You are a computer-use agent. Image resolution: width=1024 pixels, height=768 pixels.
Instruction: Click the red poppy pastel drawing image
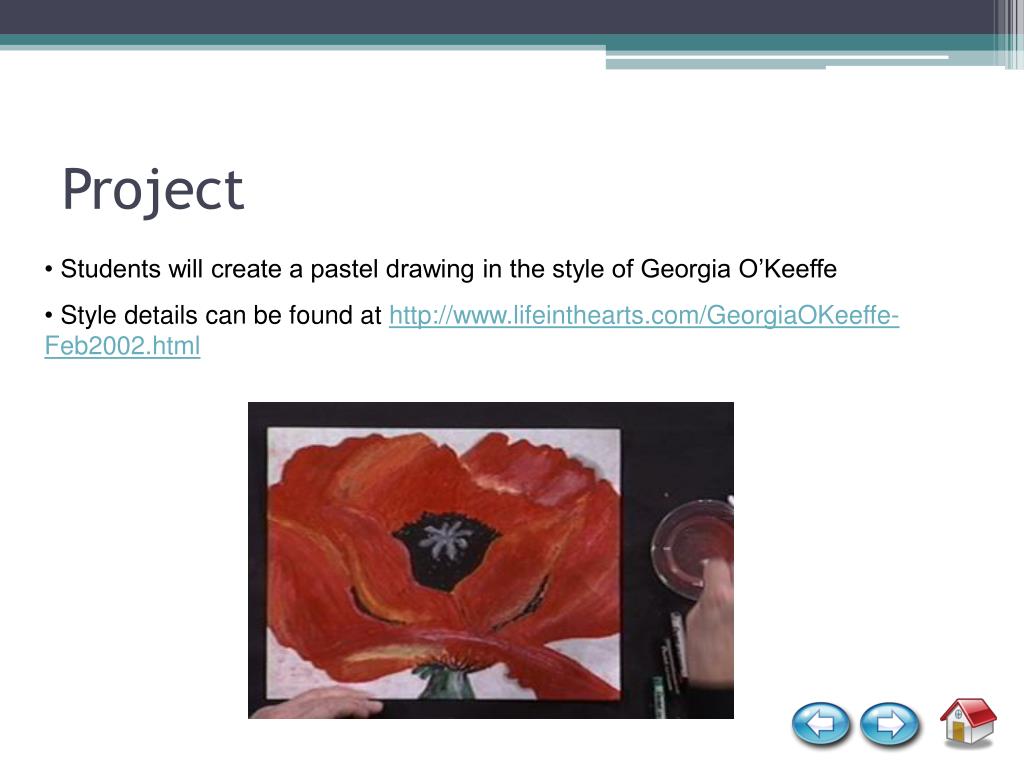(490, 560)
